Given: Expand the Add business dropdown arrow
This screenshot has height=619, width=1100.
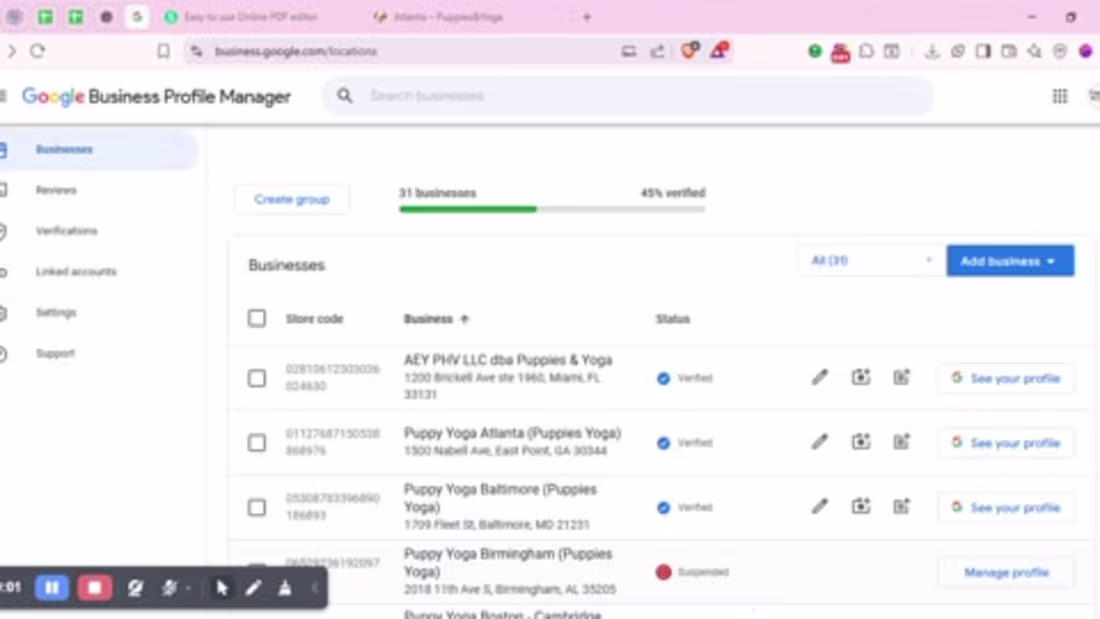Looking at the screenshot, I should 1049,260.
